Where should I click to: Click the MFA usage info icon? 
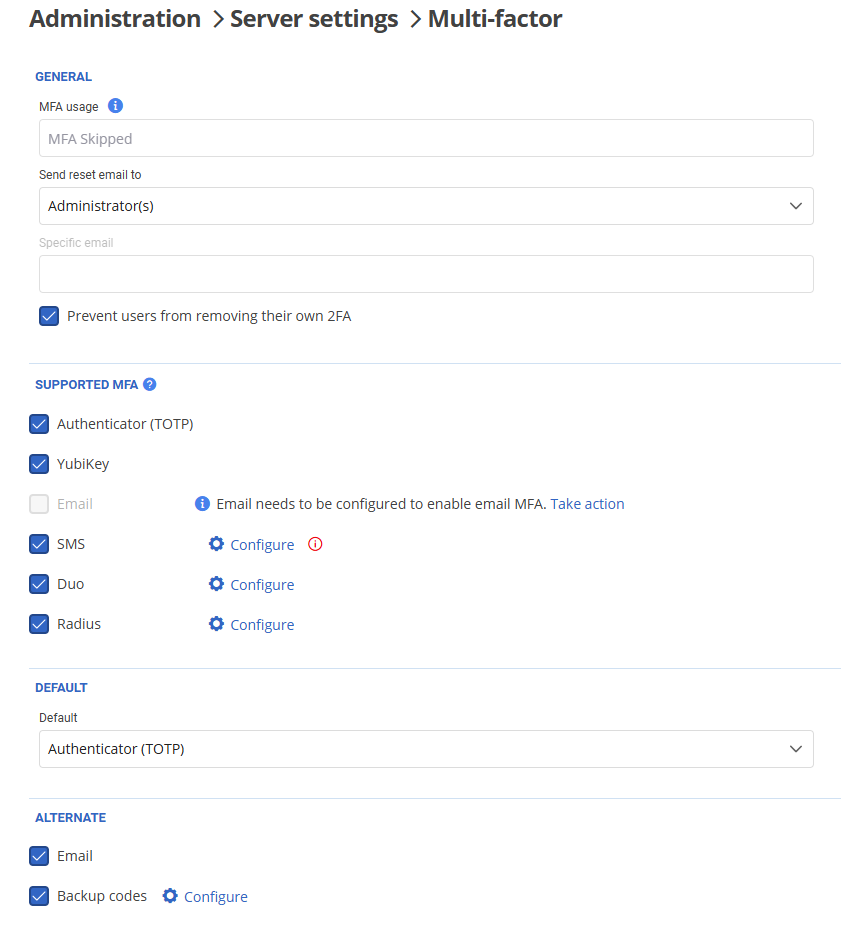tap(115, 106)
